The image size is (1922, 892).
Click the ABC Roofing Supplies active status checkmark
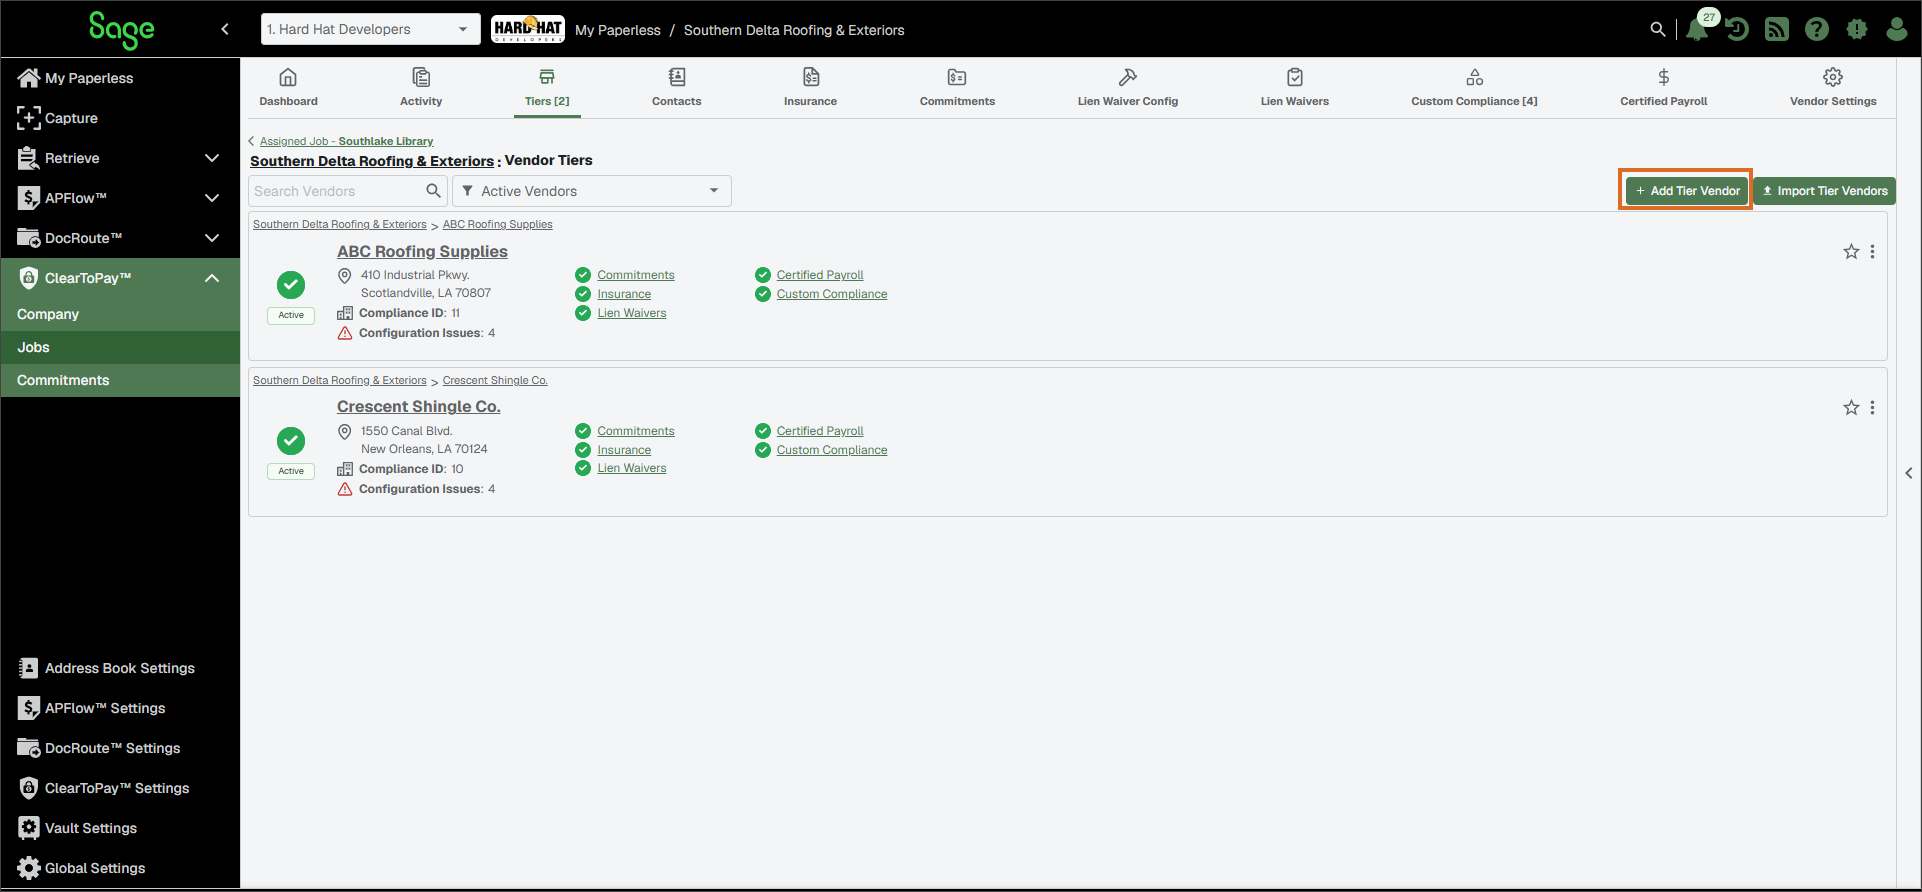[291, 285]
